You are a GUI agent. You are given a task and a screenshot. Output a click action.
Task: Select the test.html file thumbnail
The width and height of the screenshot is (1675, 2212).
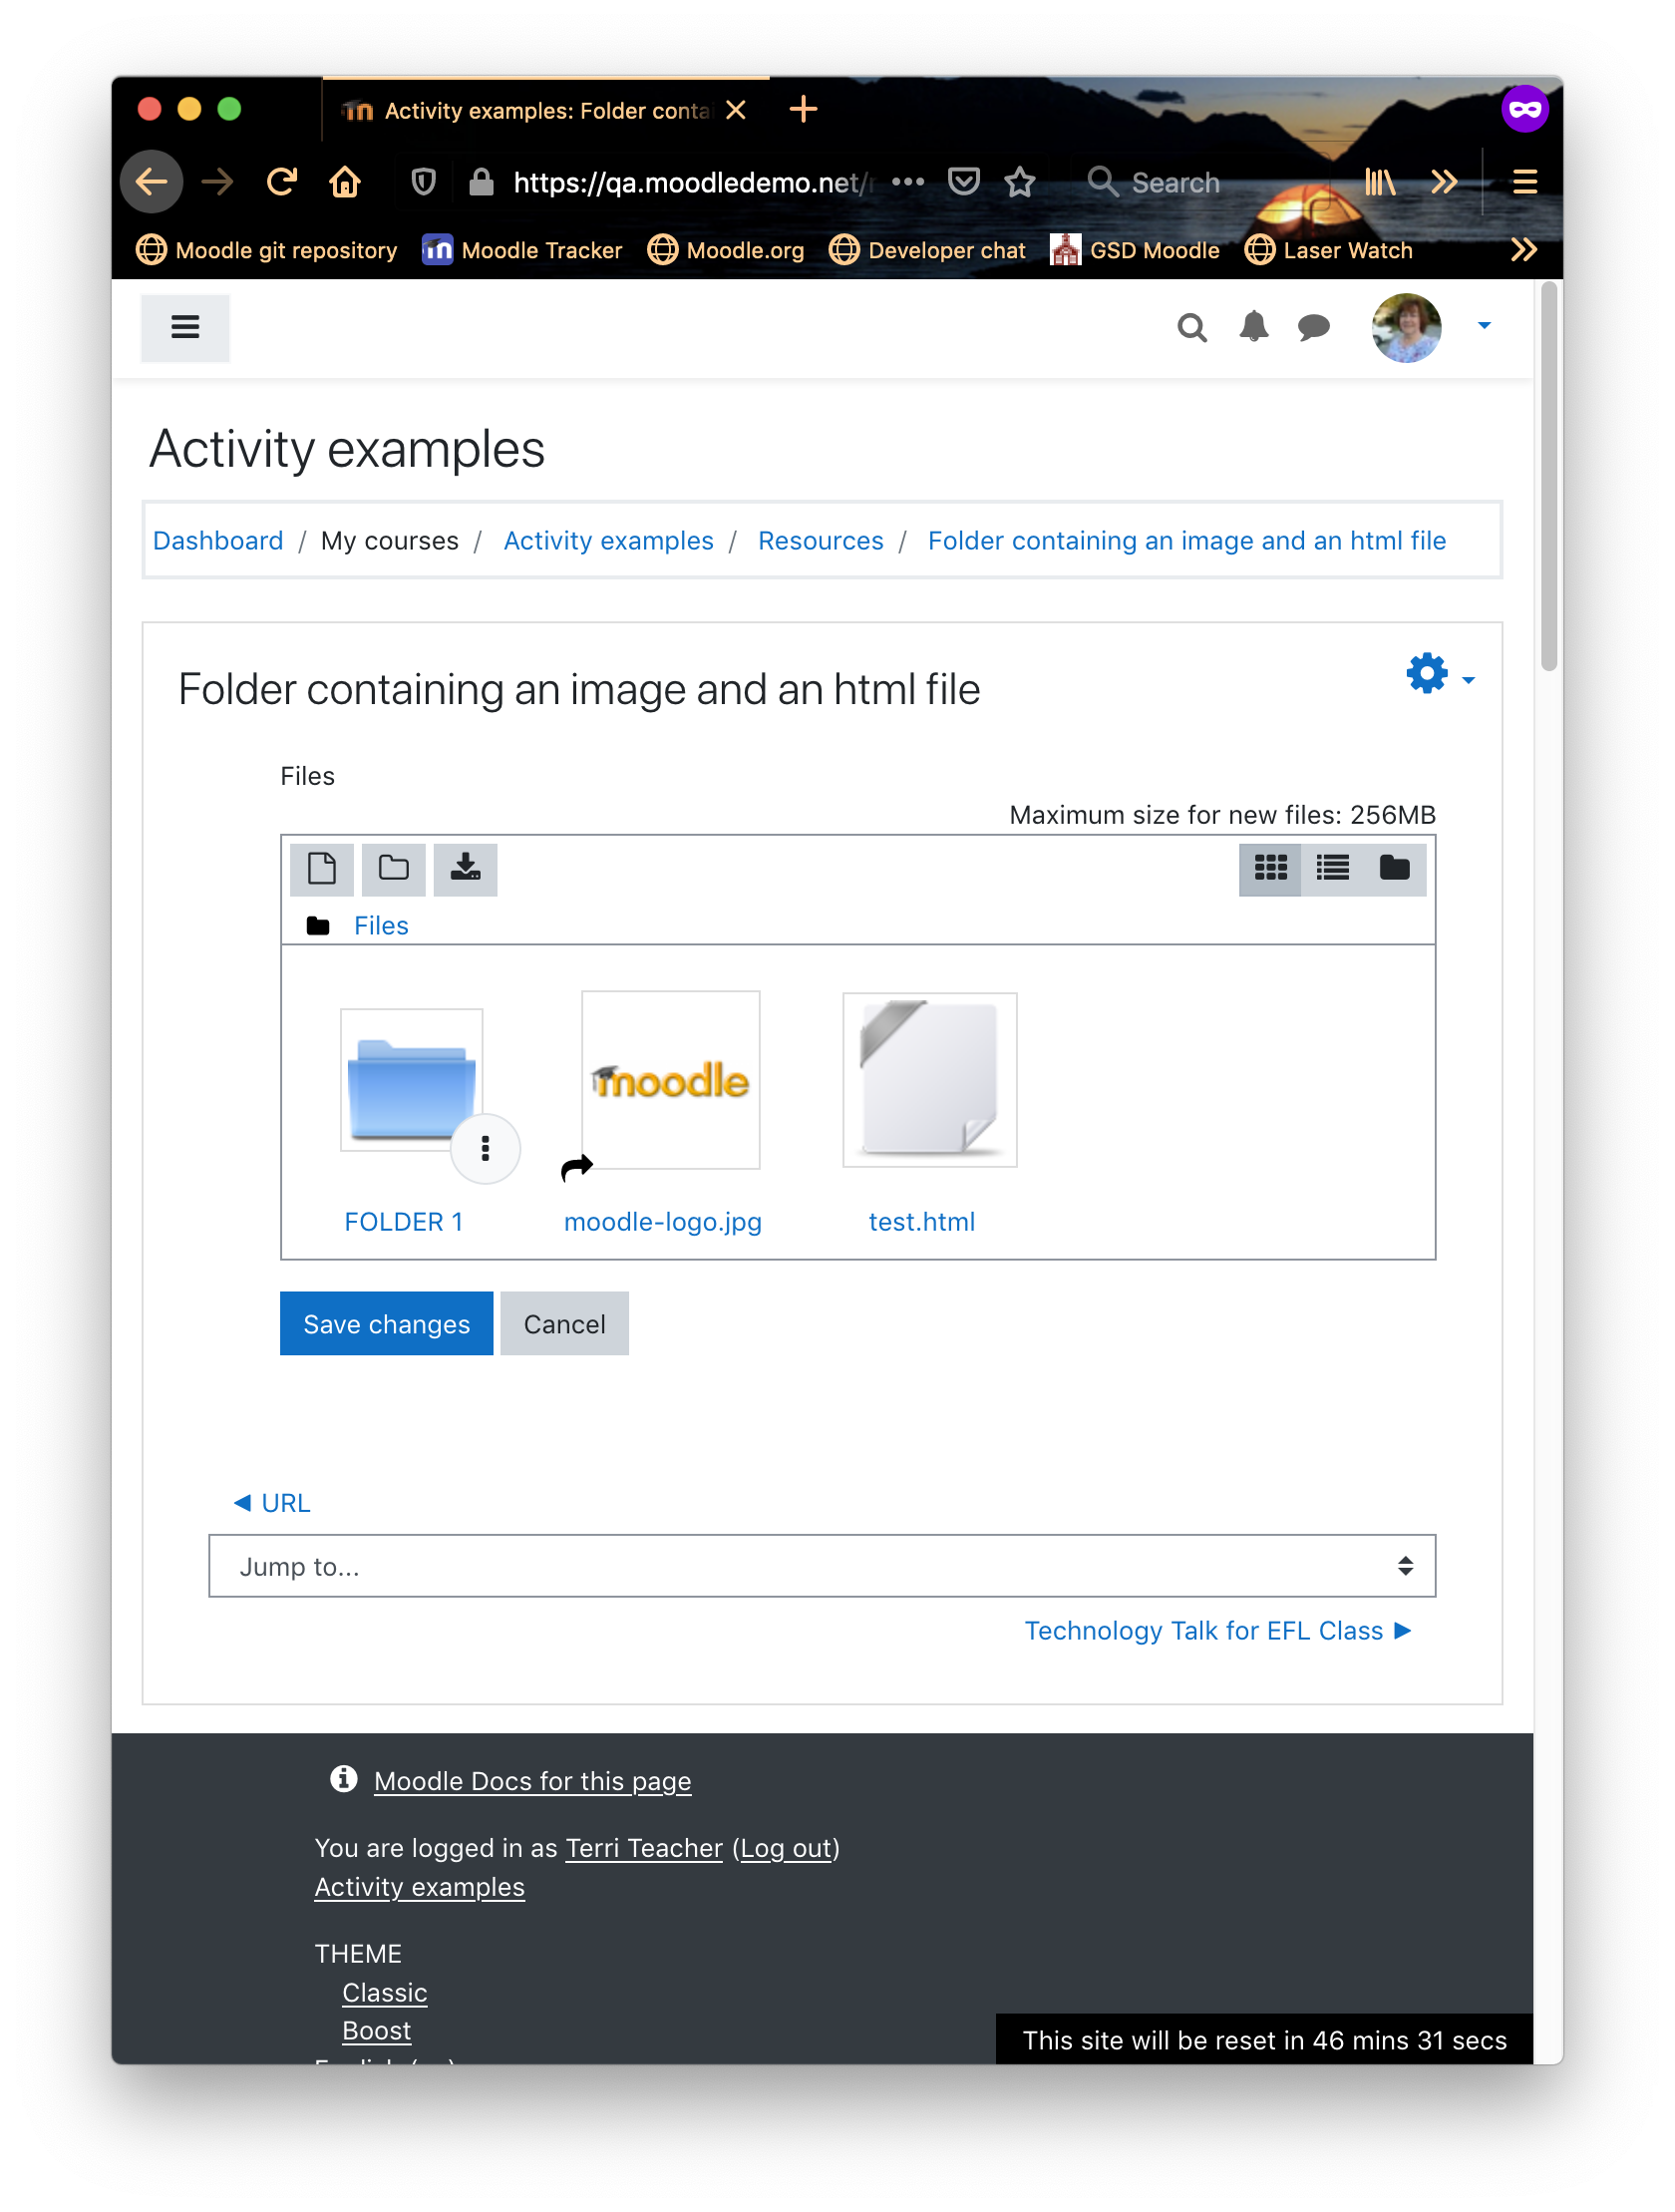click(x=929, y=1080)
